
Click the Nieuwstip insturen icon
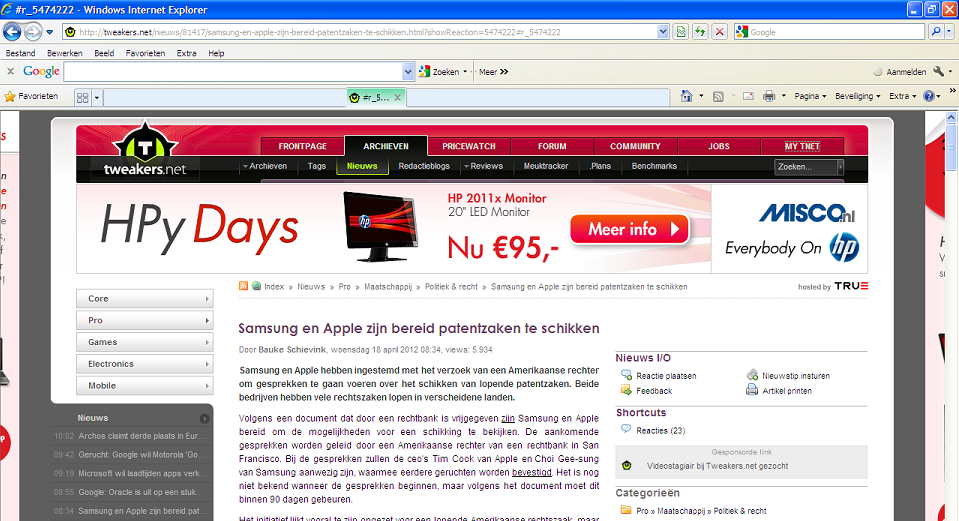[752, 375]
